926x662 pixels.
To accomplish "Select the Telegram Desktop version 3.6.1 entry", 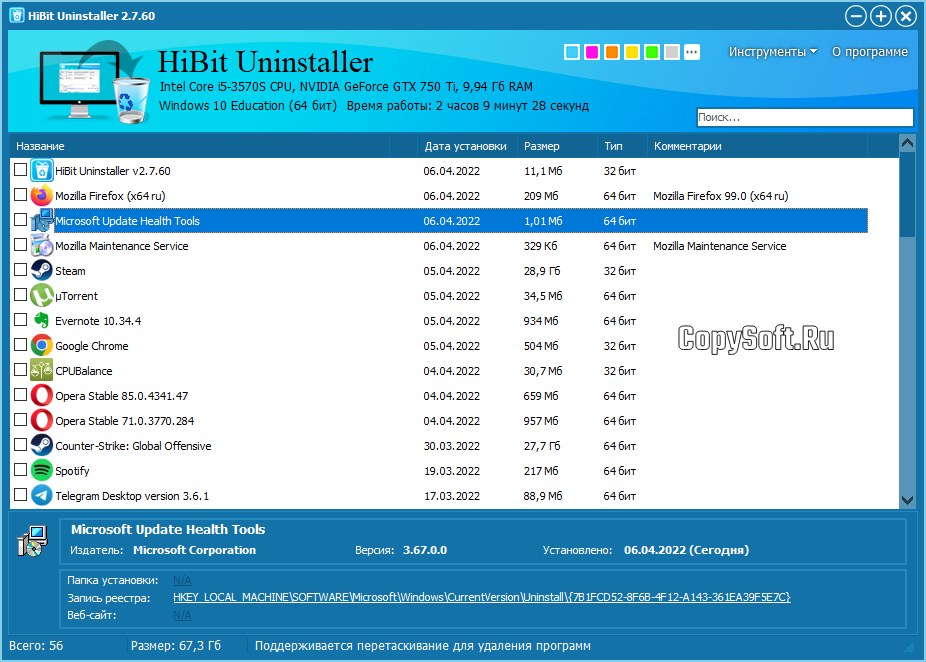I will [132, 496].
